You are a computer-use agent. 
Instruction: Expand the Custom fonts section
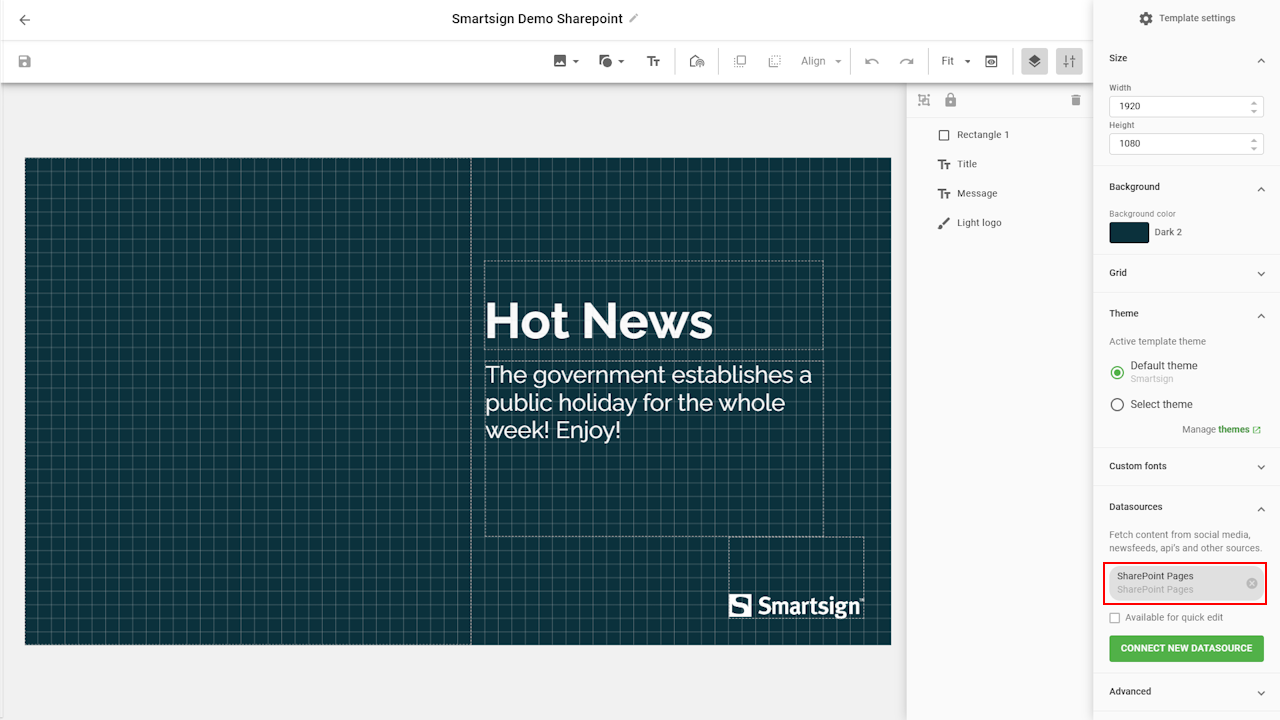(x=1185, y=466)
